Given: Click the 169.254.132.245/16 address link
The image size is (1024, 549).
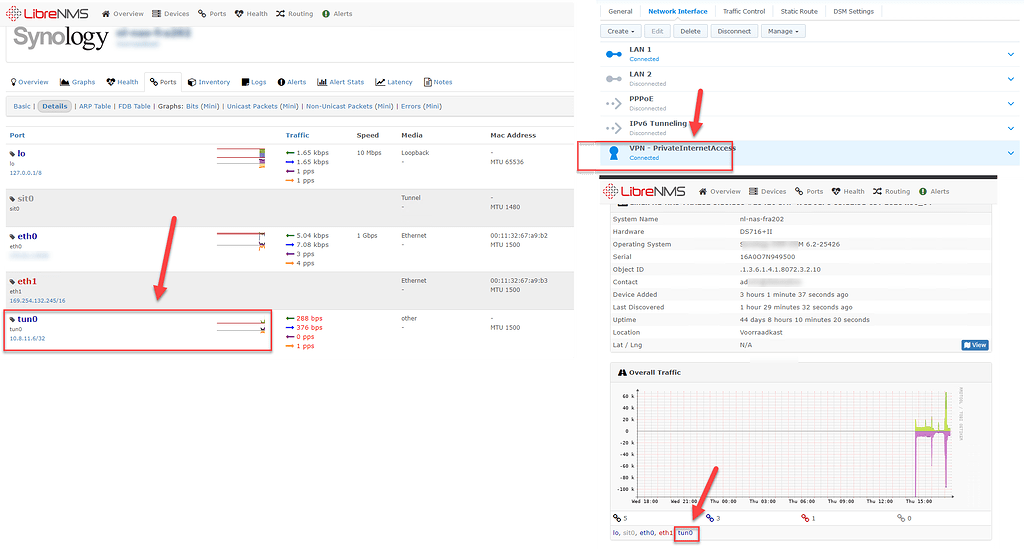Looking at the screenshot, I should point(37,301).
